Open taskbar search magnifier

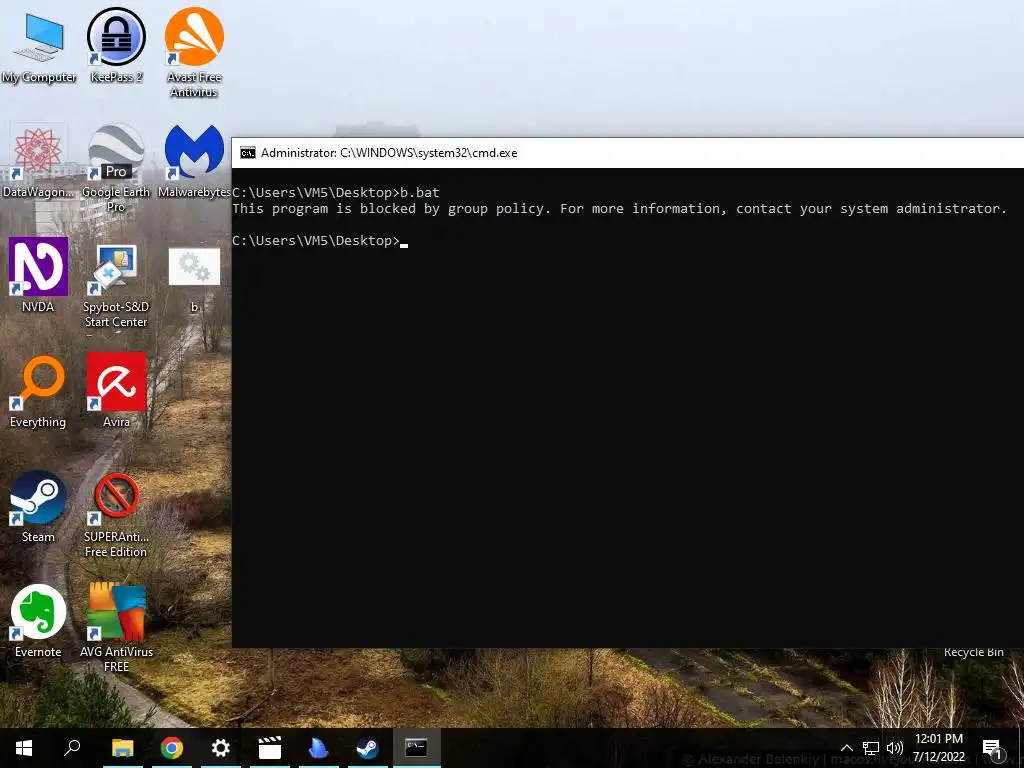[x=72, y=748]
